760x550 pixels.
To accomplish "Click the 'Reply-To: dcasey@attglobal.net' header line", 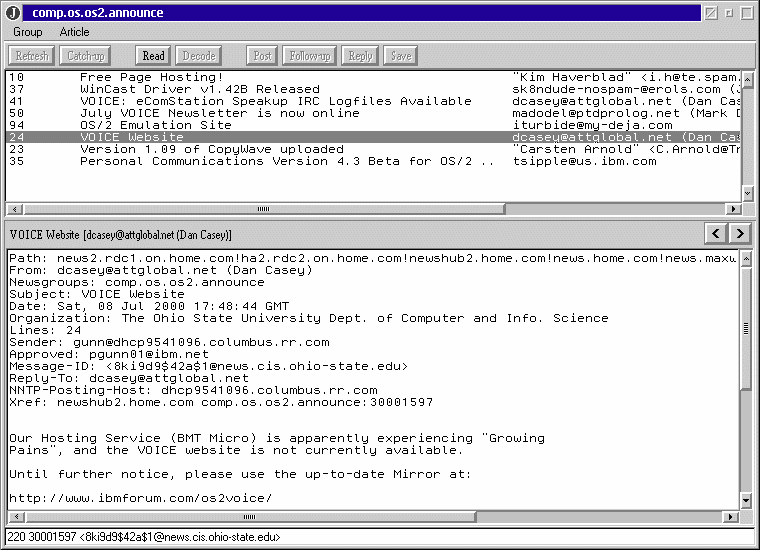I will click(128, 378).
